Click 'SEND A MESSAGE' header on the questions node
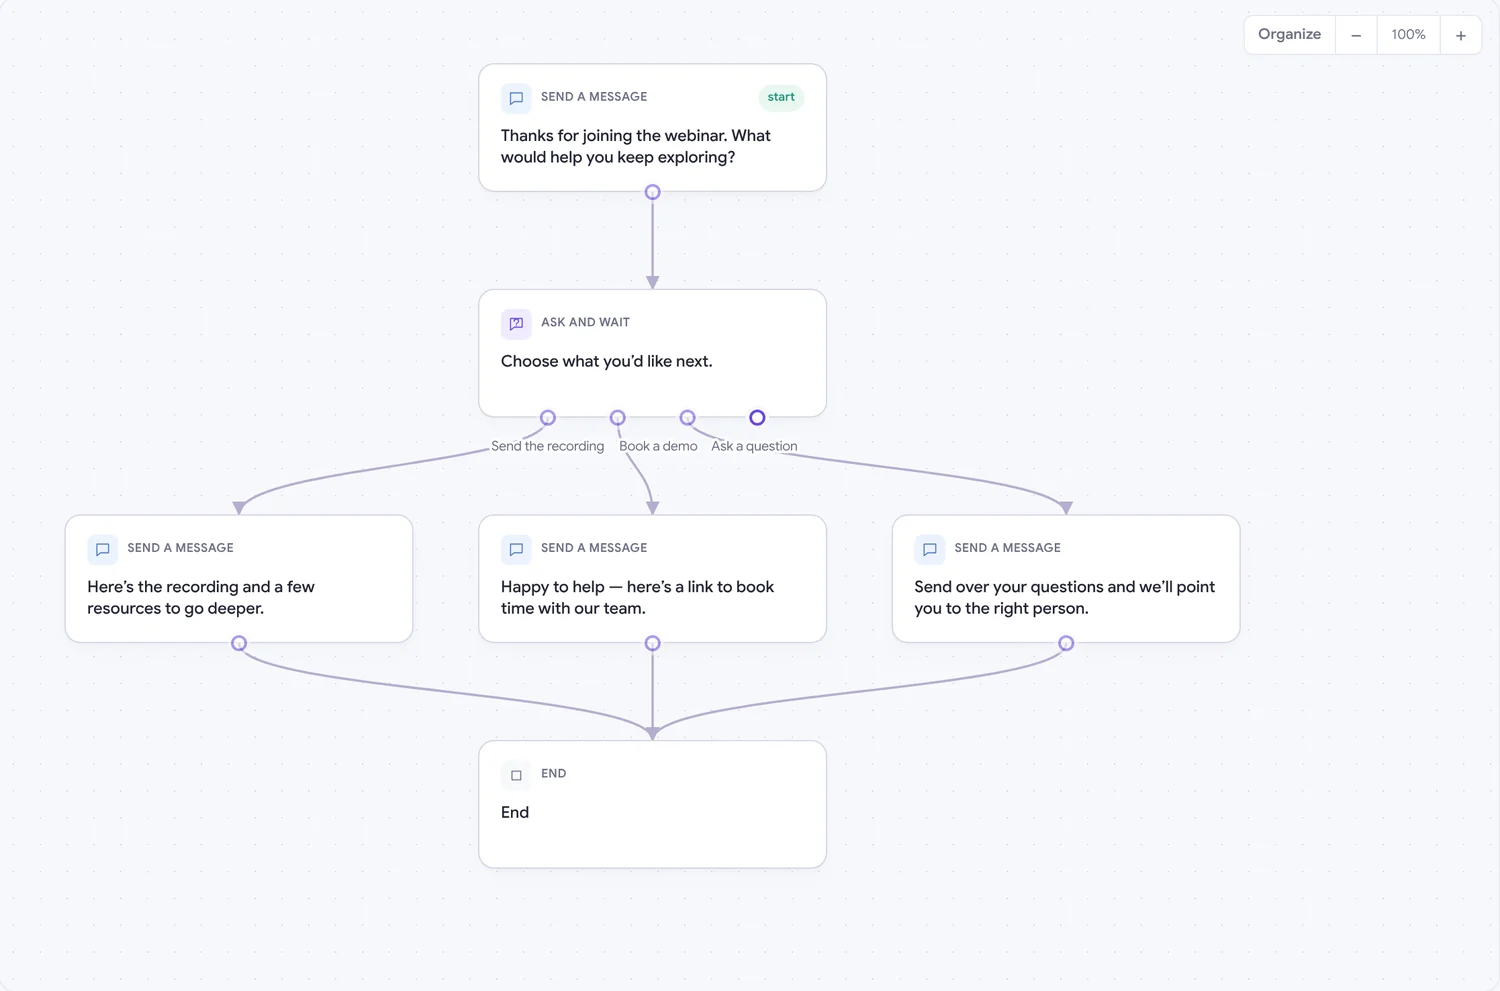Image resolution: width=1500 pixels, height=991 pixels. 1007,548
